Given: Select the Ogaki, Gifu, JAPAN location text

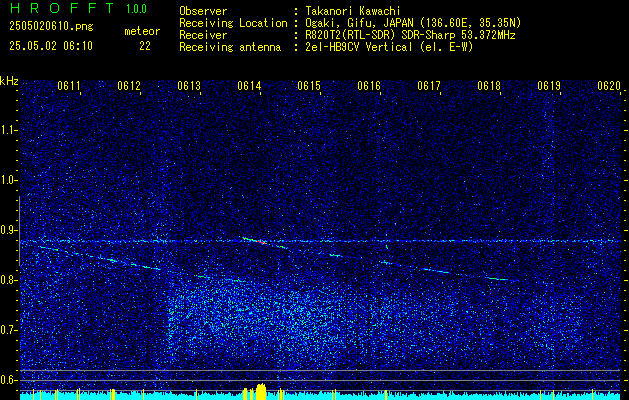Looking at the screenshot, I should pyautogui.click(x=413, y=23).
